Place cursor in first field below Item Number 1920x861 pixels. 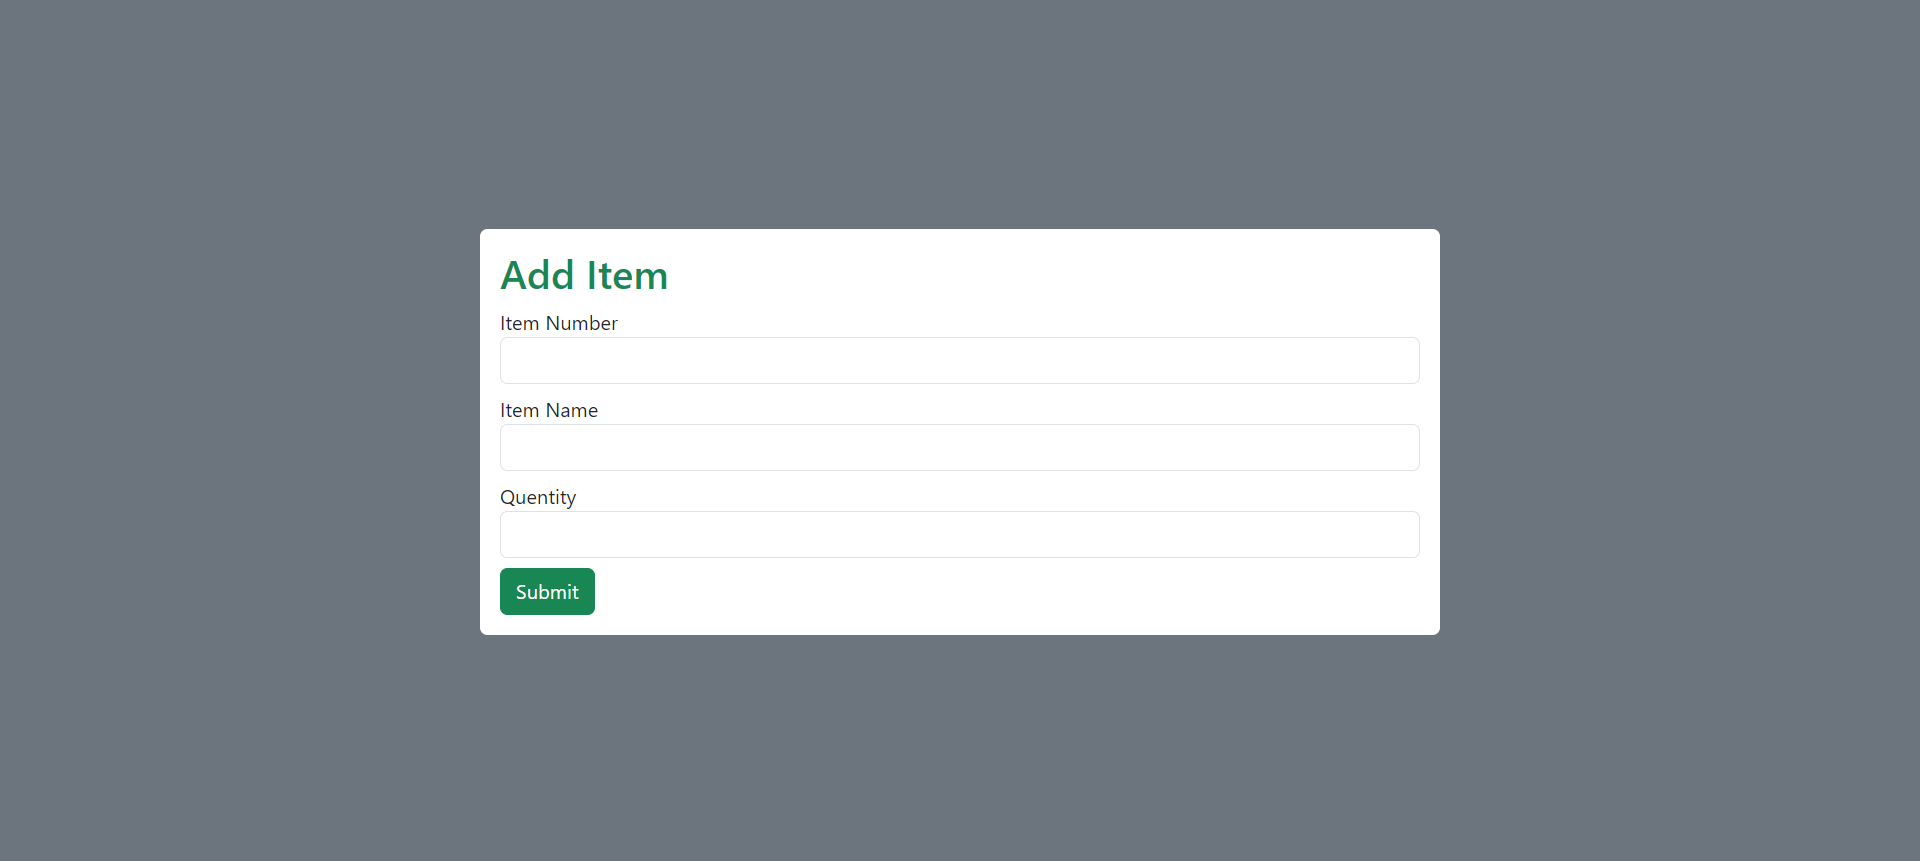click(960, 360)
